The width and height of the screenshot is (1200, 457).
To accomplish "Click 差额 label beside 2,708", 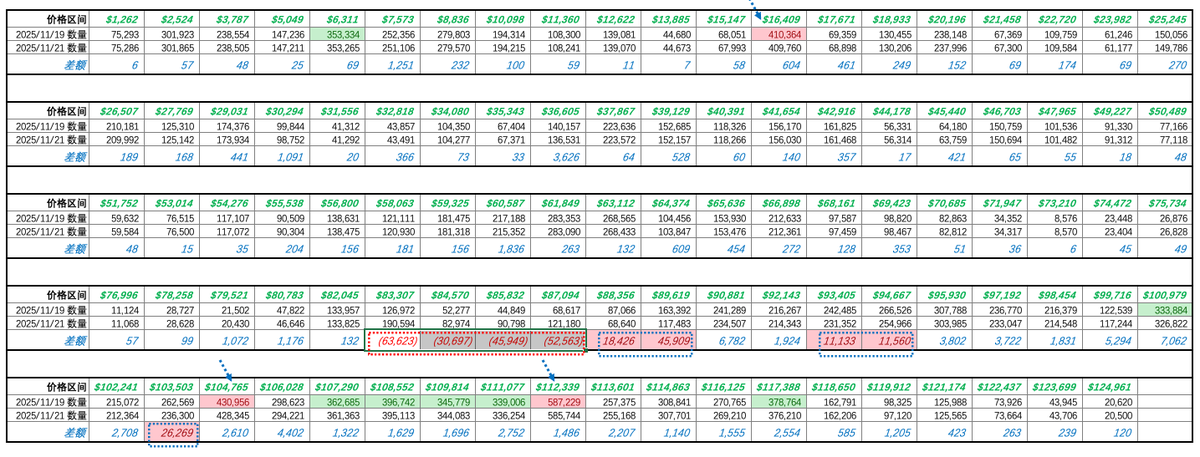I will tap(76, 432).
